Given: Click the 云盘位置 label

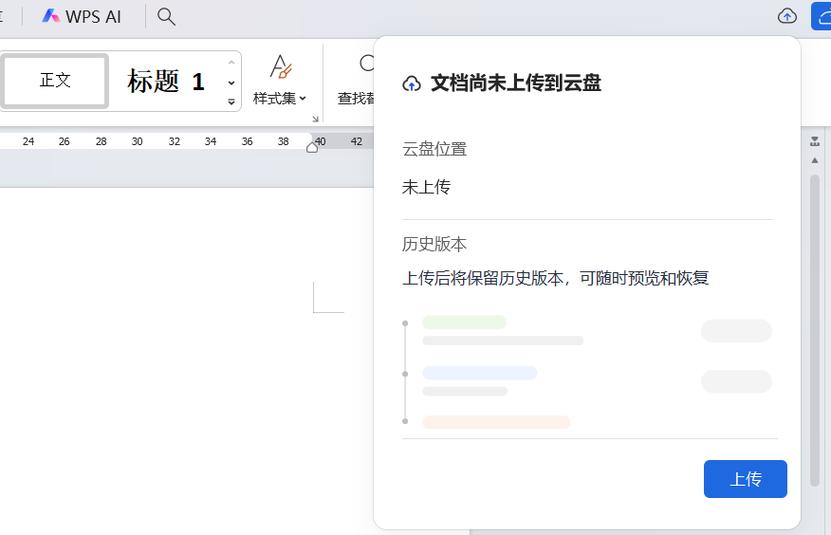Looking at the screenshot, I should [x=434, y=149].
